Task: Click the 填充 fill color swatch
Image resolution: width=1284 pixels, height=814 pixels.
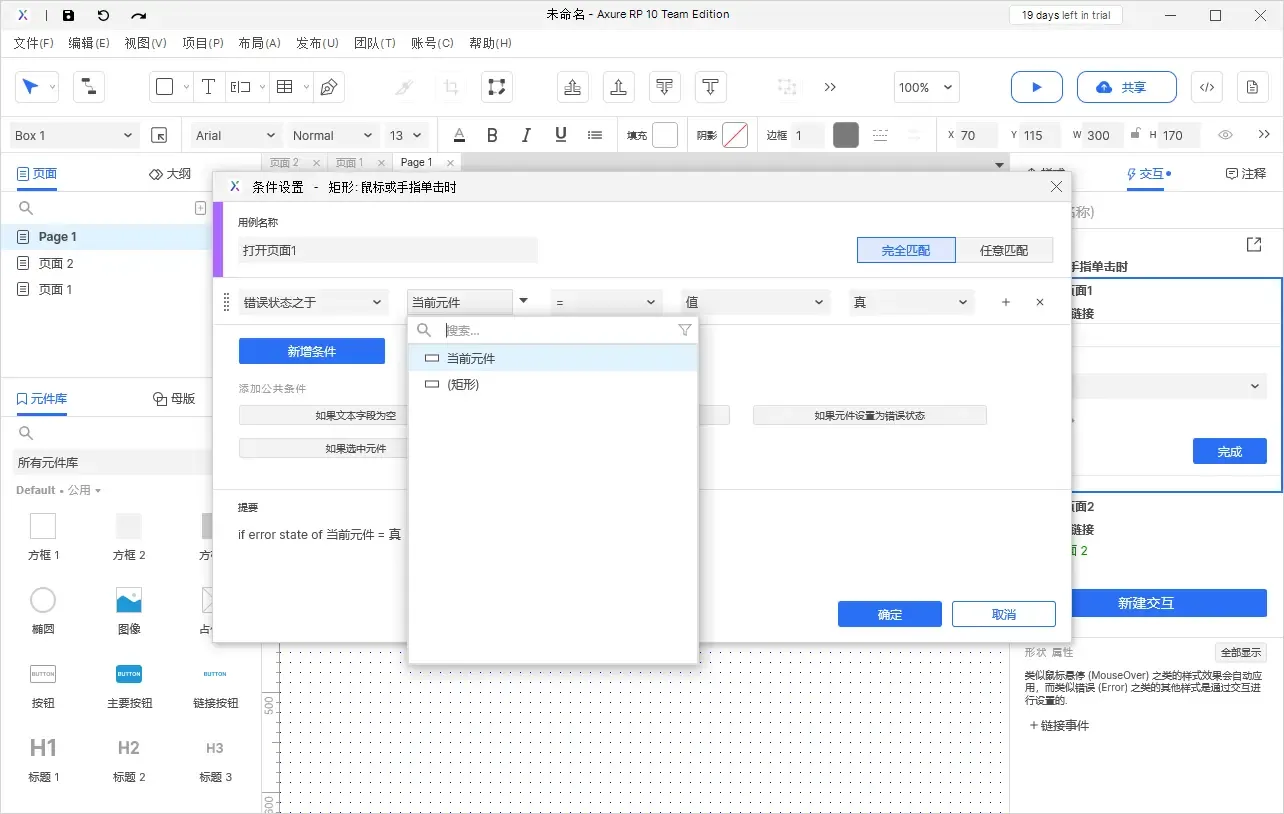Action: 665,135
